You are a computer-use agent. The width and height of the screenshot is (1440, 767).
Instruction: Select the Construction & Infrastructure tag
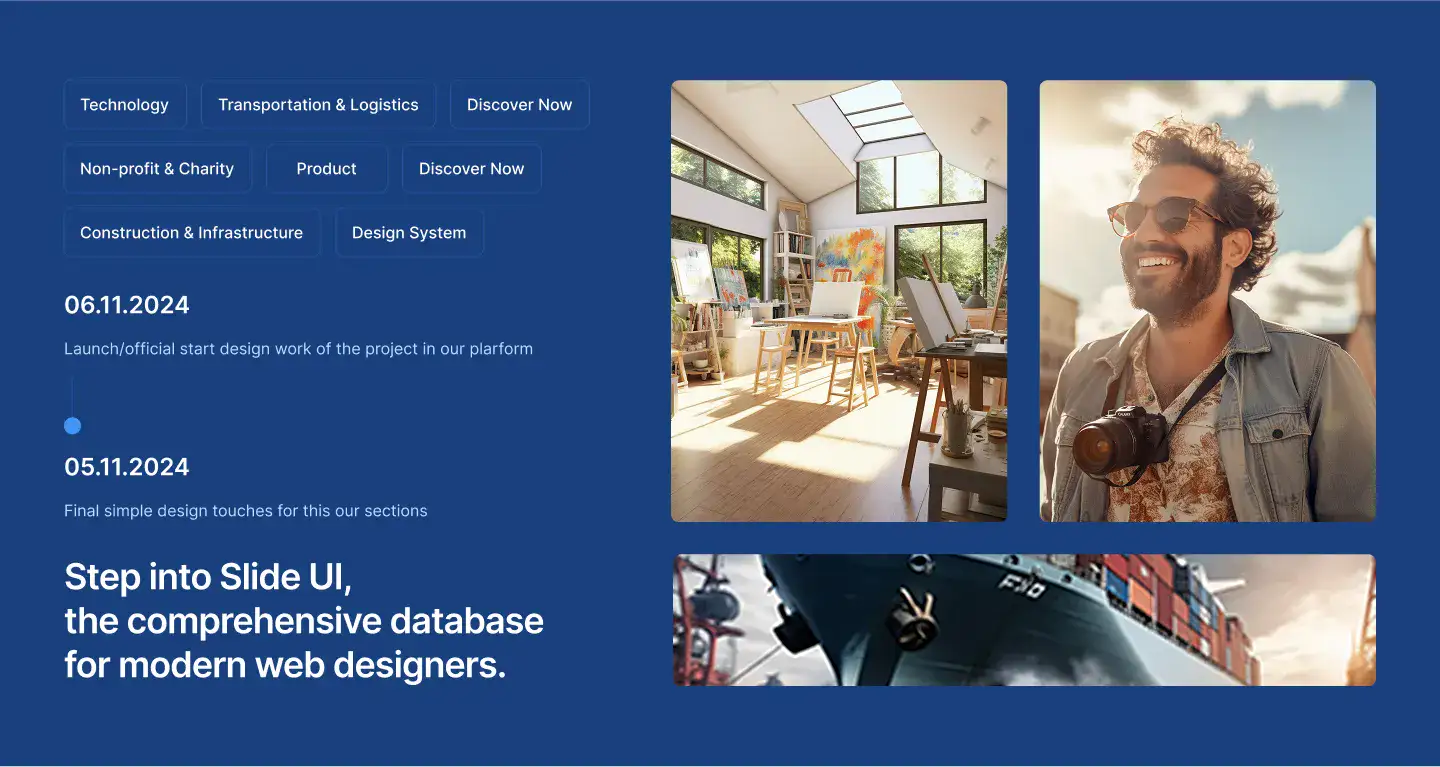point(191,233)
